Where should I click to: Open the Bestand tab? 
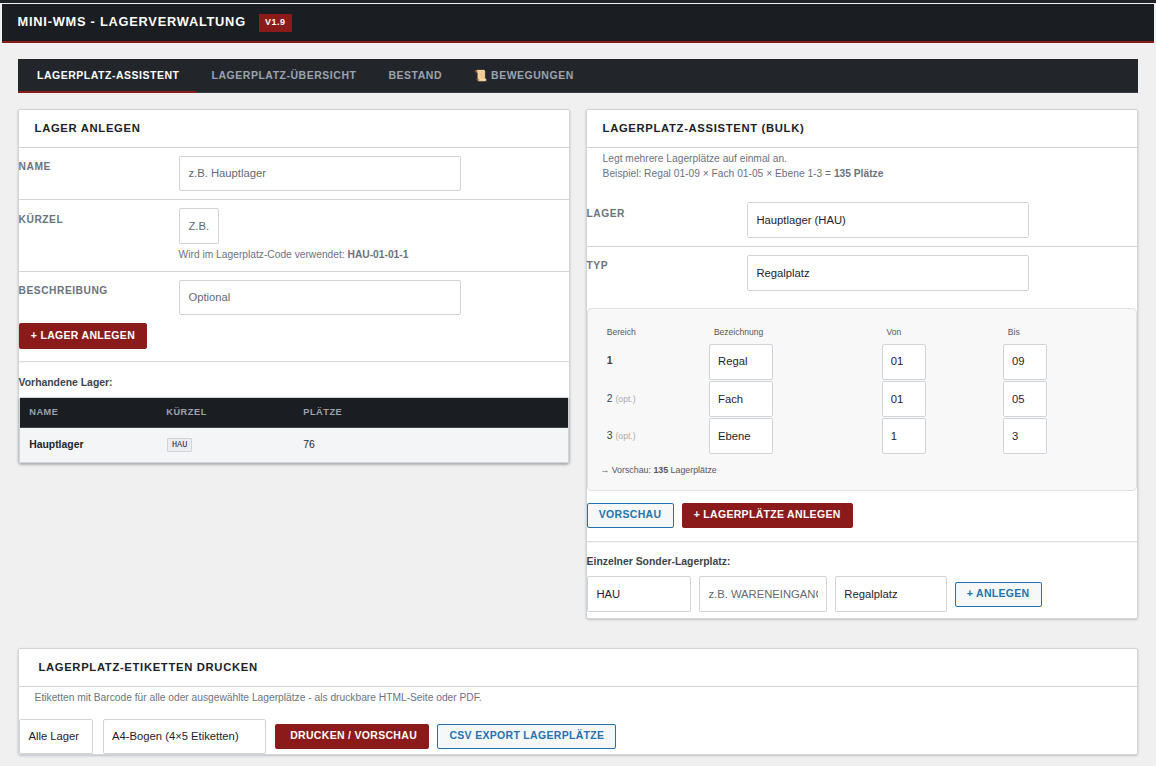pos(414,75)
